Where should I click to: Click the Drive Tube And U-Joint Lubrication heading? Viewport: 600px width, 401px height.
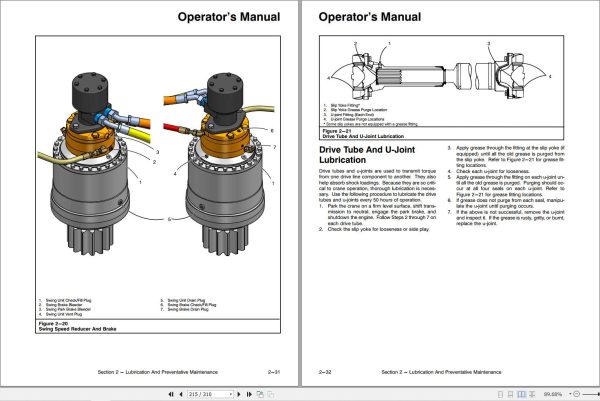pos(367,155)
